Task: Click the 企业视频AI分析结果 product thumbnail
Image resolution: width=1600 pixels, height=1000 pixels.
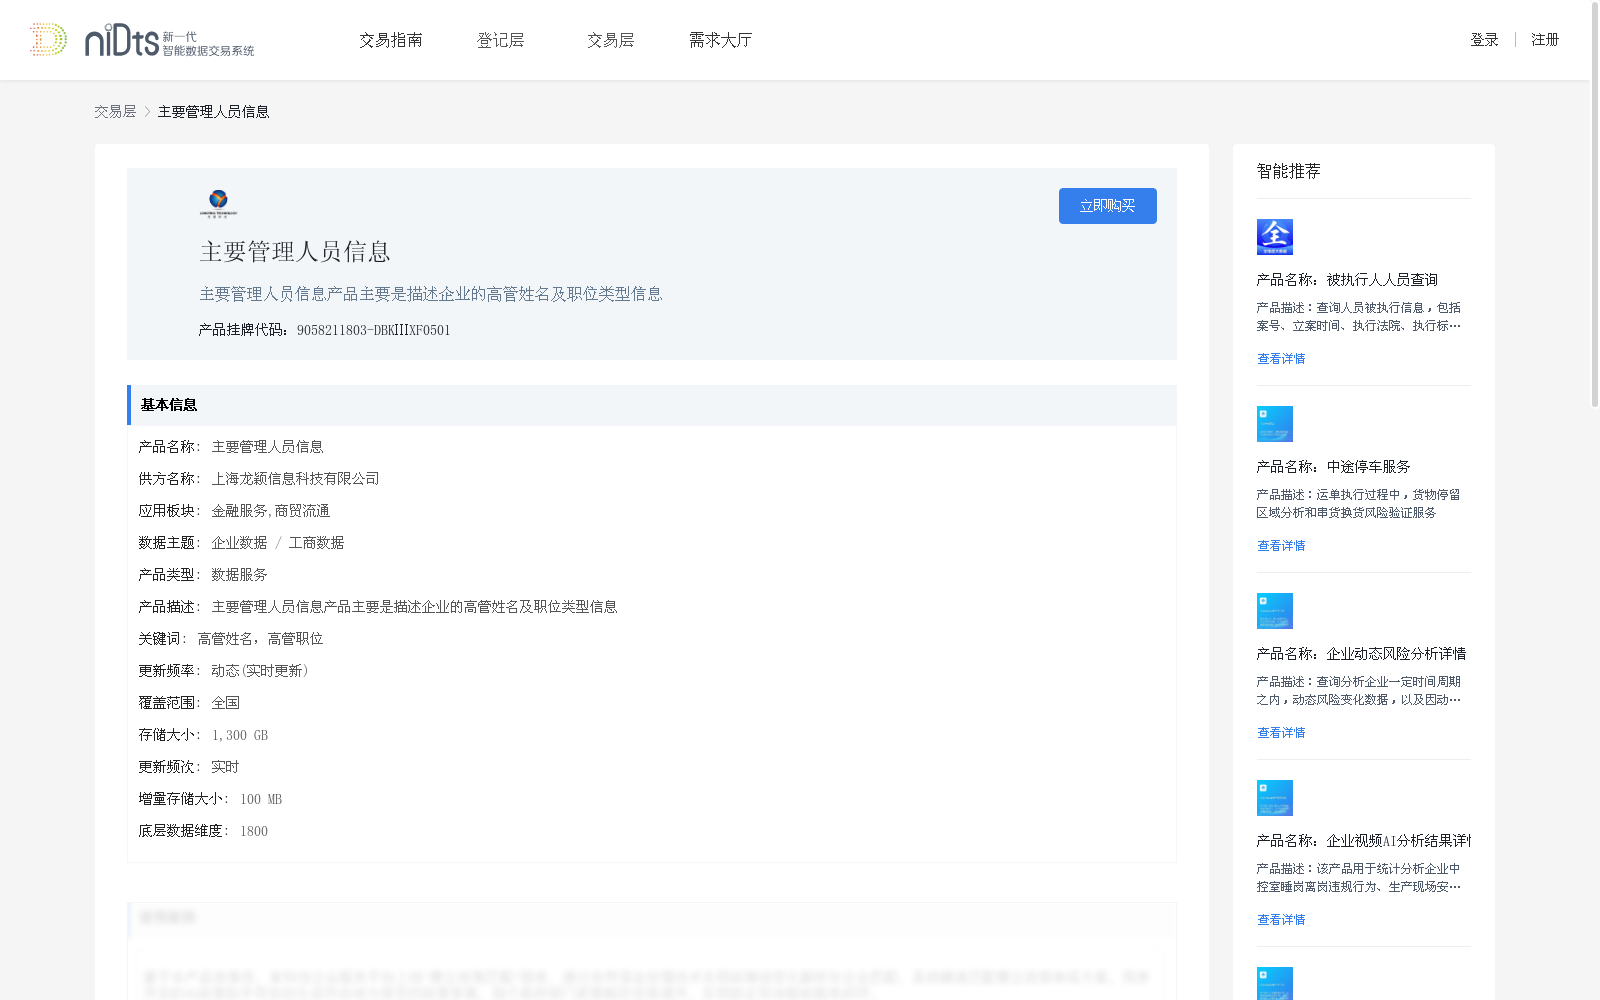Action: 1275,798
